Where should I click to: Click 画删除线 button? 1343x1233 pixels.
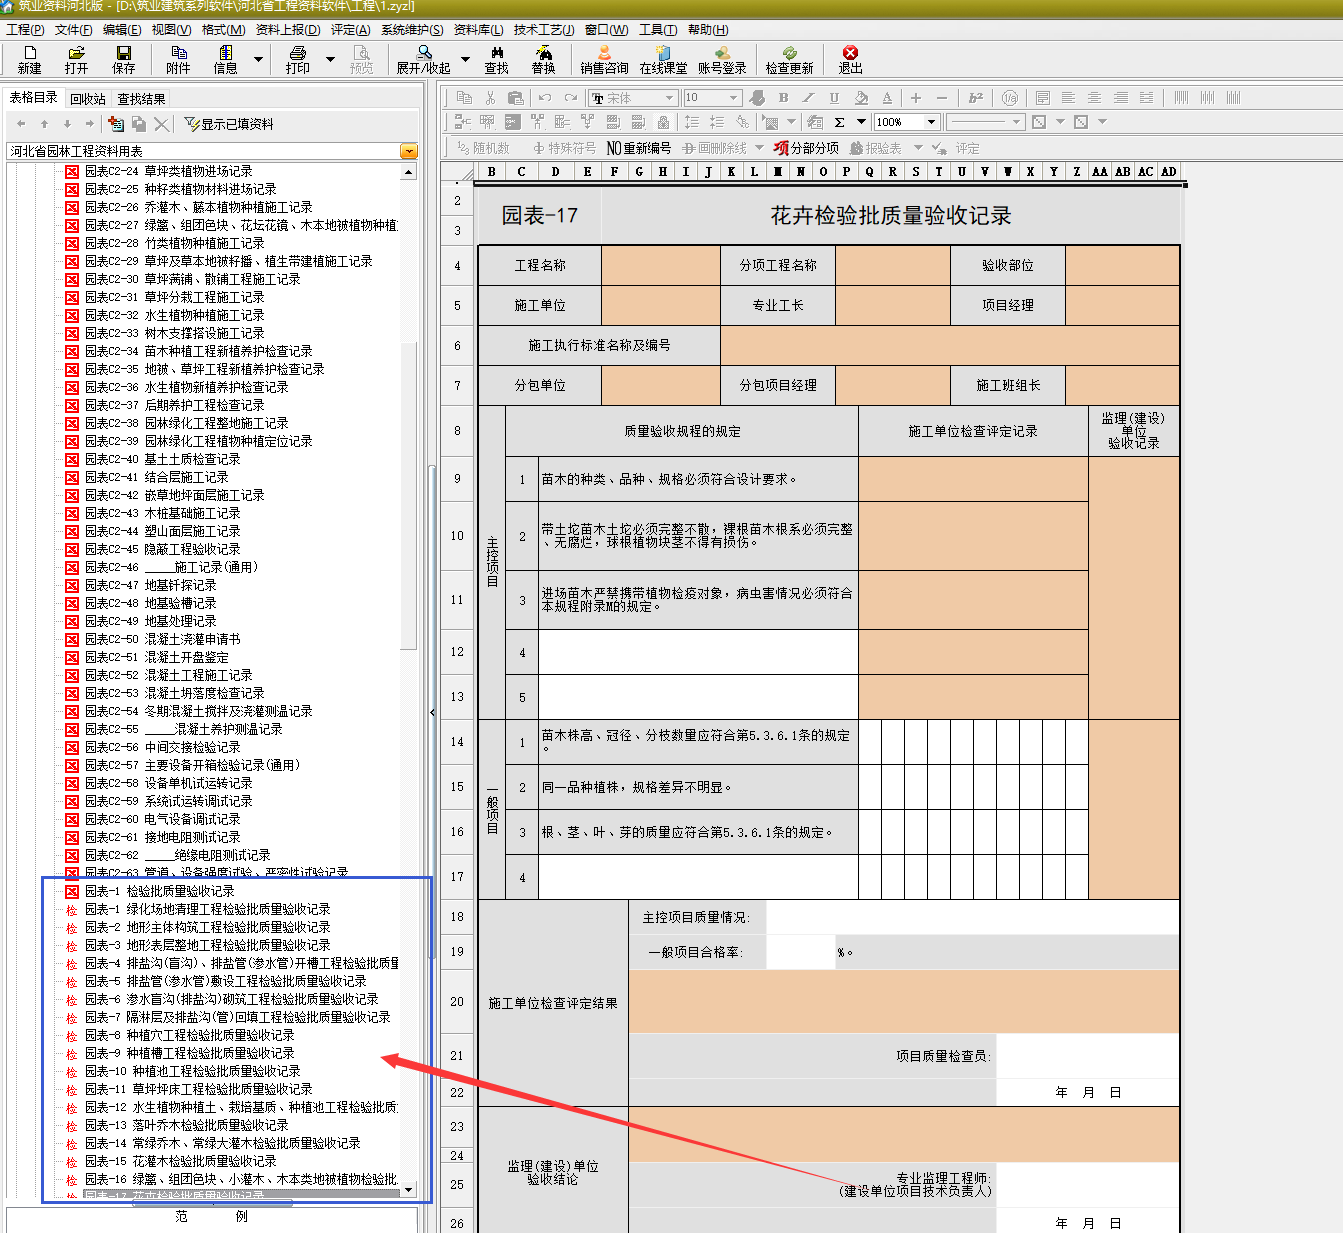click(714, 148)
